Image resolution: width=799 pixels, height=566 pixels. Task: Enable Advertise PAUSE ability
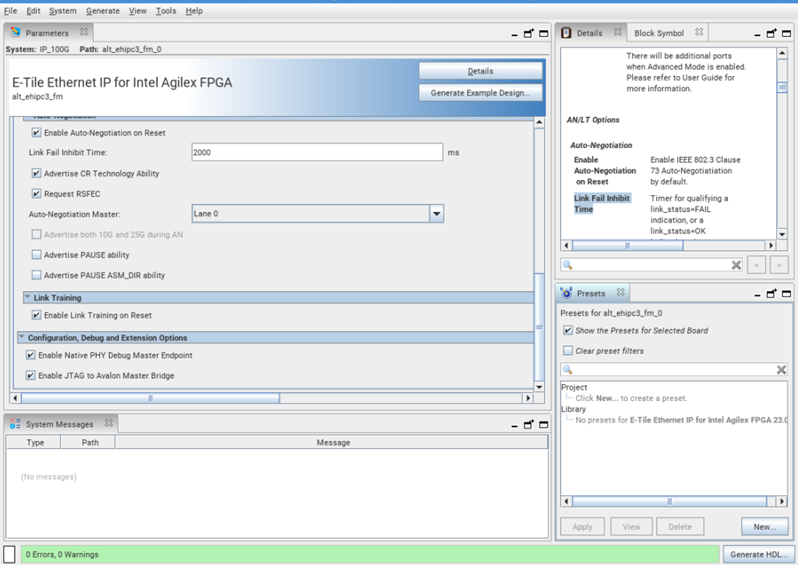click(36, 254)
